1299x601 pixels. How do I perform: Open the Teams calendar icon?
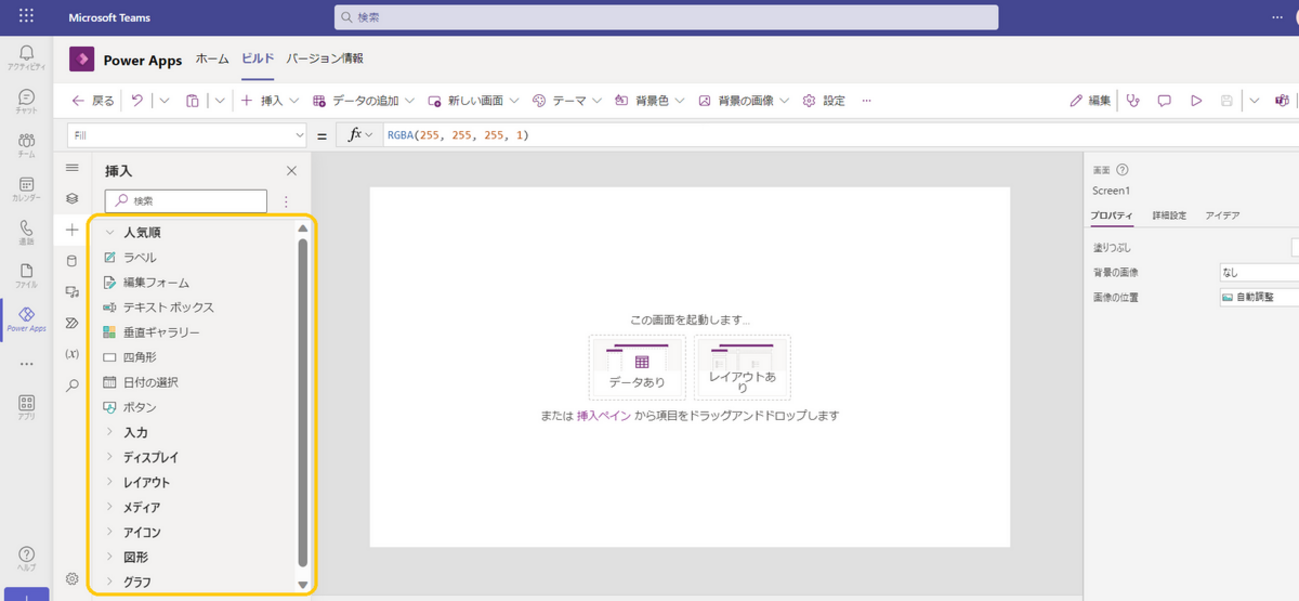click(x=25, y=185)
